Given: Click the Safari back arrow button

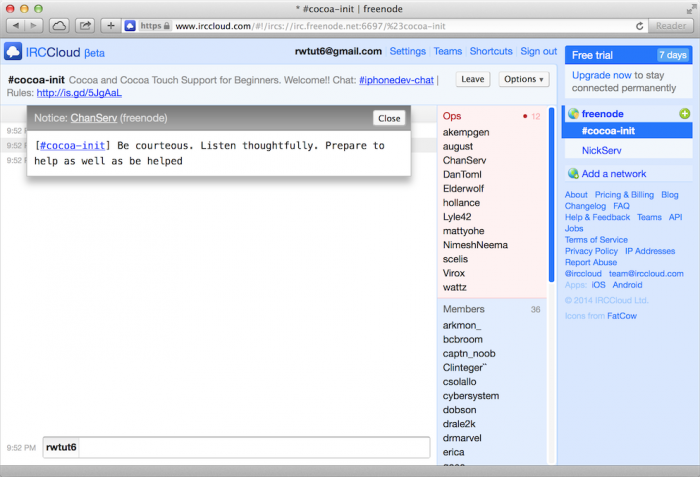Looking at the screenshot, I should (16, 26).
